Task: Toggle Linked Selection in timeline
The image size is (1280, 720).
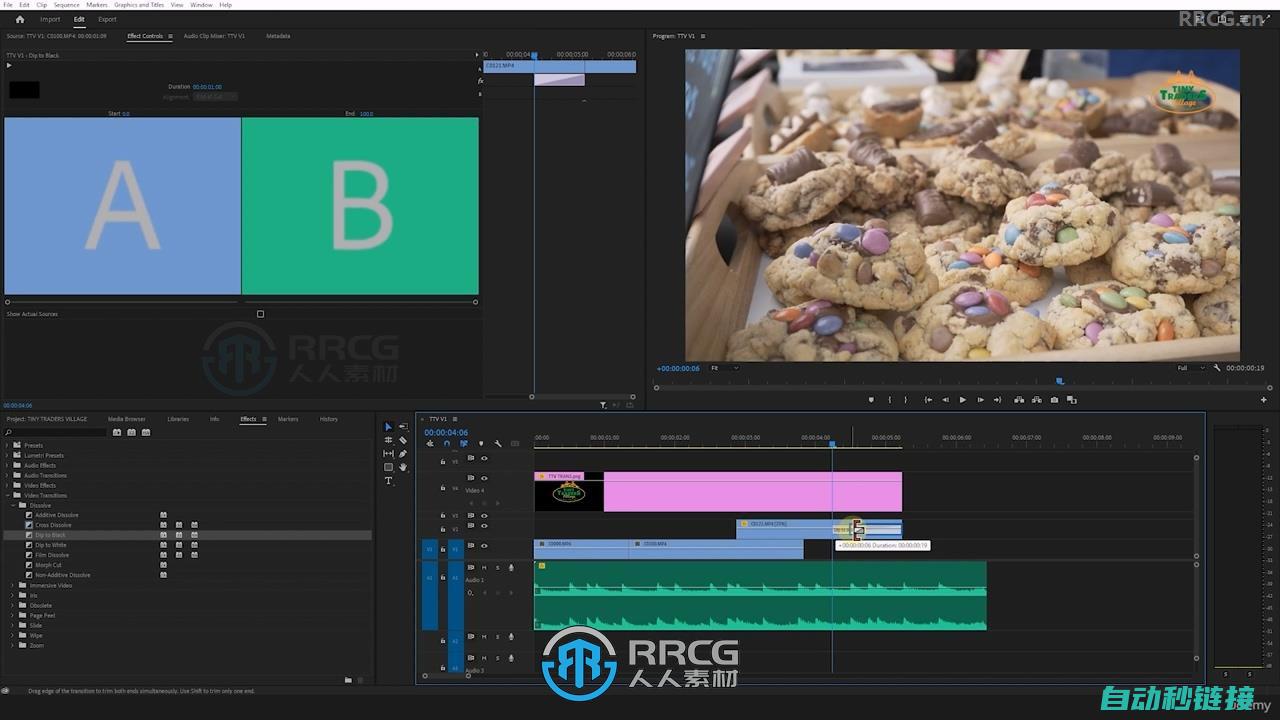Action: (464, 444)
